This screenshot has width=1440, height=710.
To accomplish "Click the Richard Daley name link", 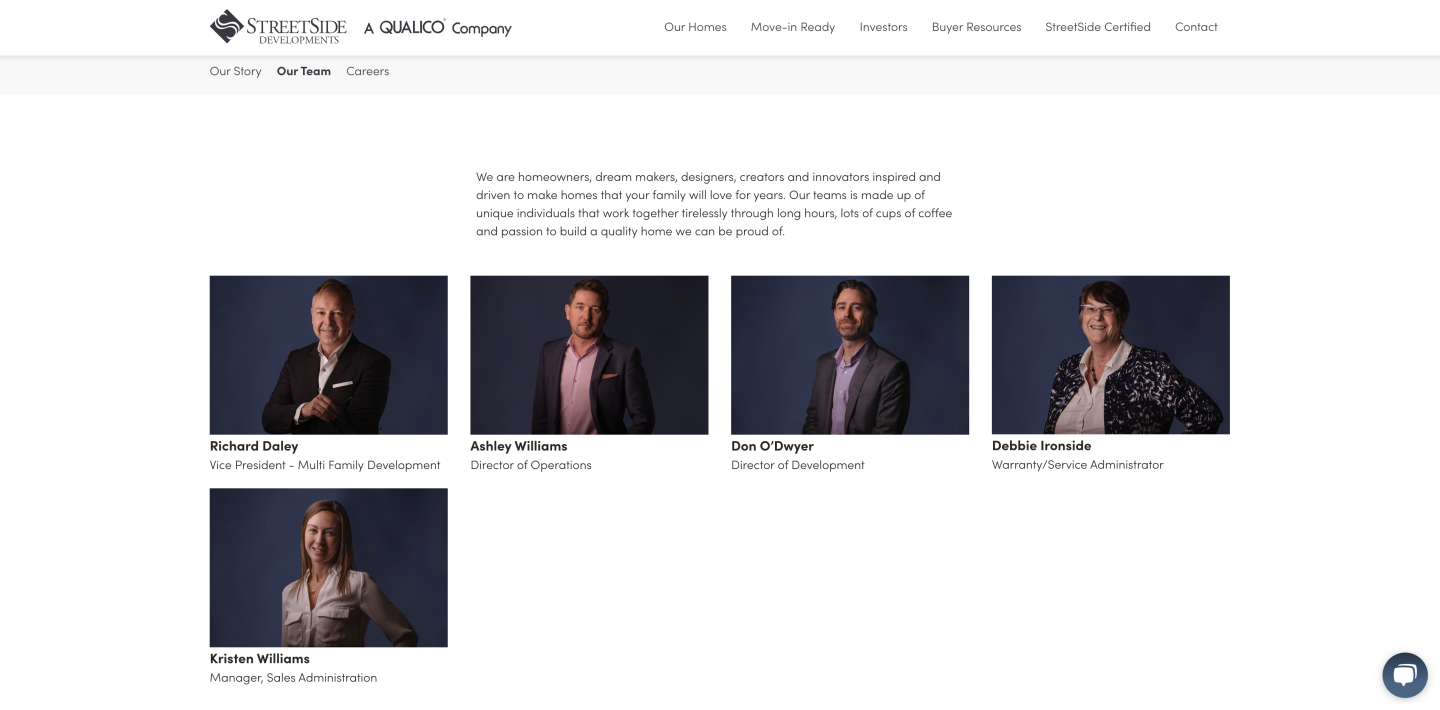I will tap(254, 446).
